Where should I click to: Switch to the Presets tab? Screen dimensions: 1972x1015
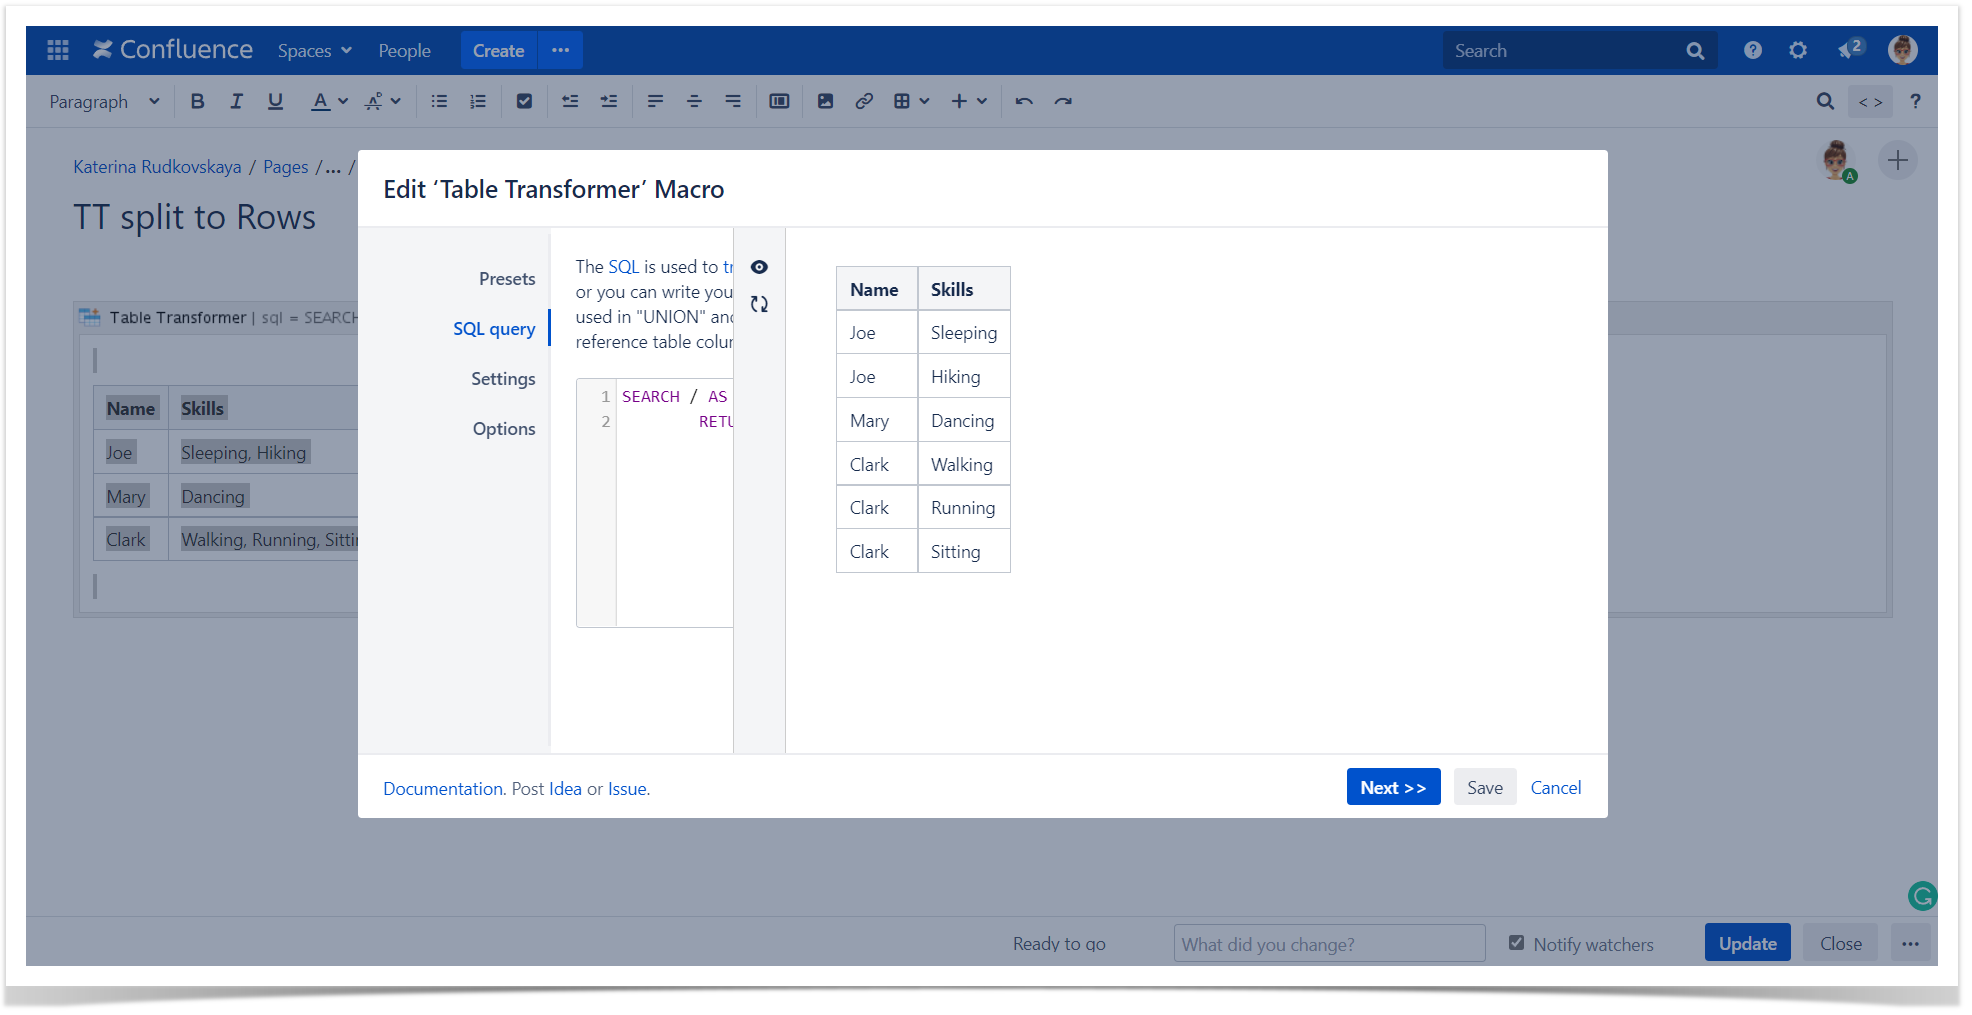507,279
